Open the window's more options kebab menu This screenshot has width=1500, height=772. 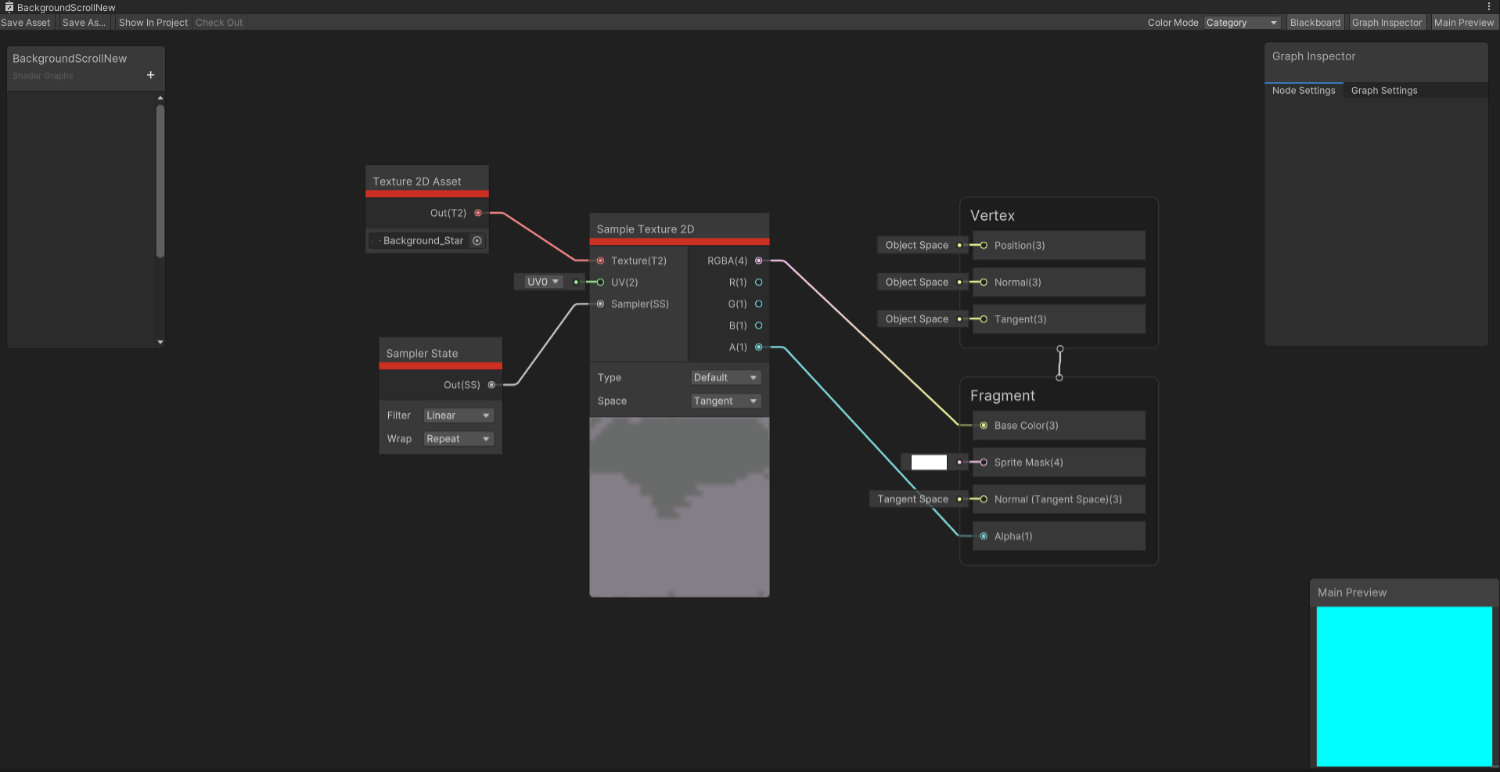pos(1489,7)
